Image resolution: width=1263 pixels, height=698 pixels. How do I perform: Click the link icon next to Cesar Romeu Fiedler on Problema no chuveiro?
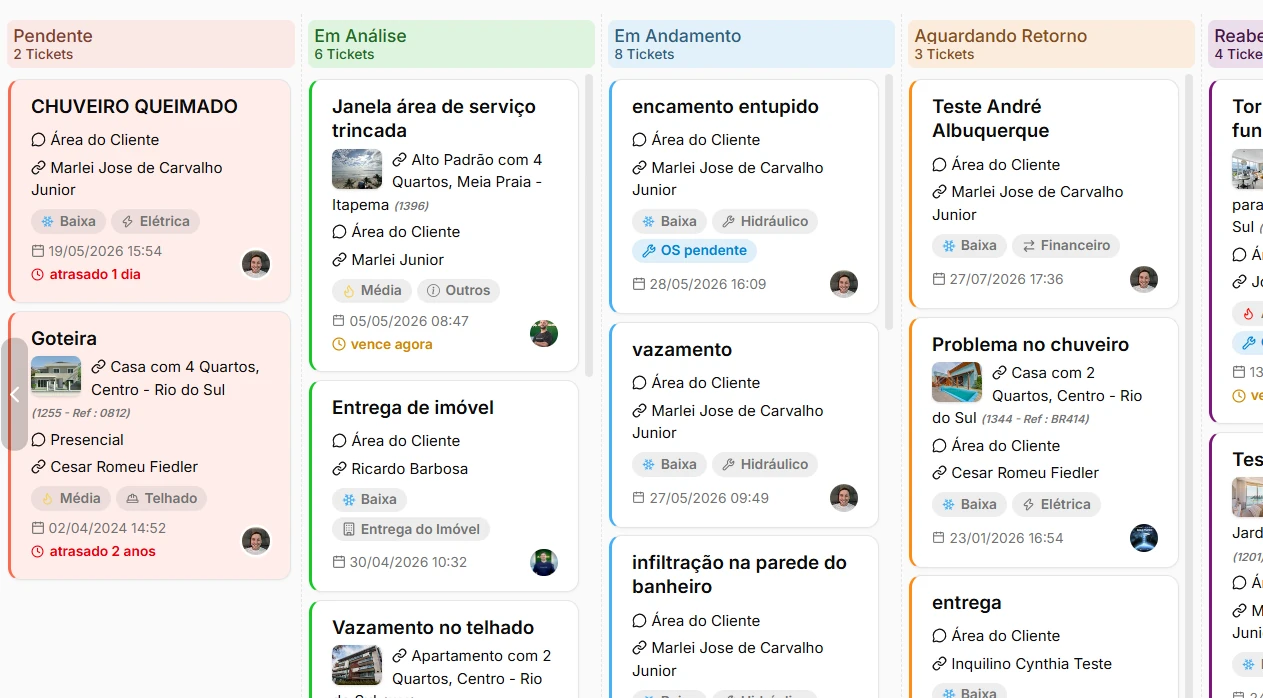click(x=939, y=473)
